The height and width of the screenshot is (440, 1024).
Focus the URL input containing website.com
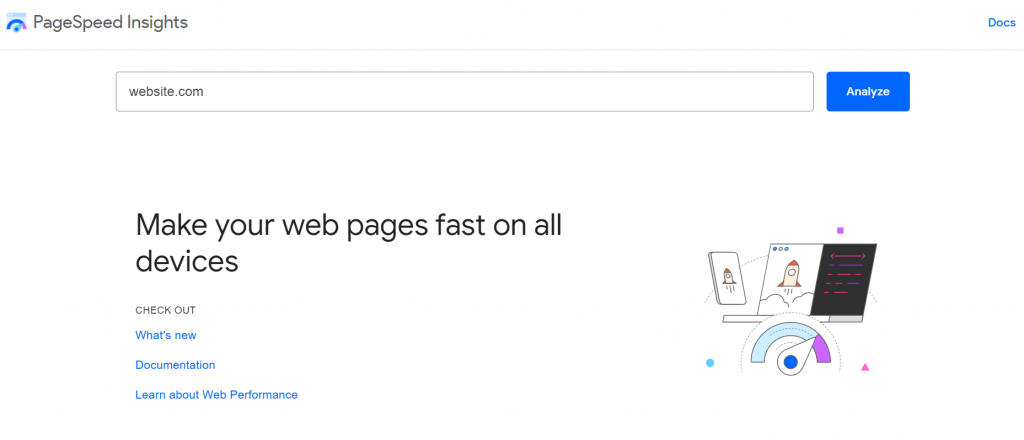coord(464,91)
